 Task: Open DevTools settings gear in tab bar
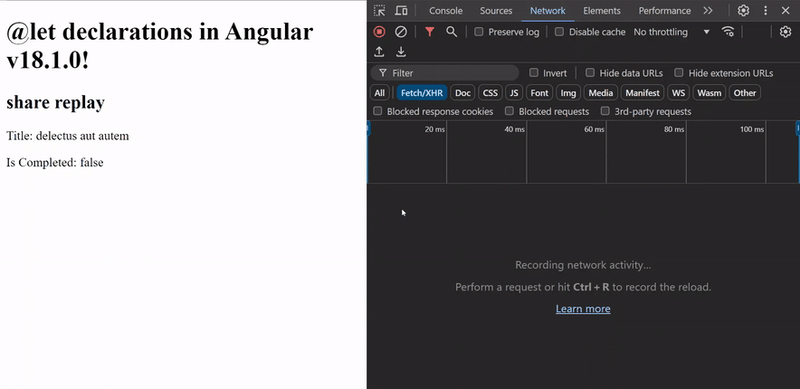tap(743, 11)
